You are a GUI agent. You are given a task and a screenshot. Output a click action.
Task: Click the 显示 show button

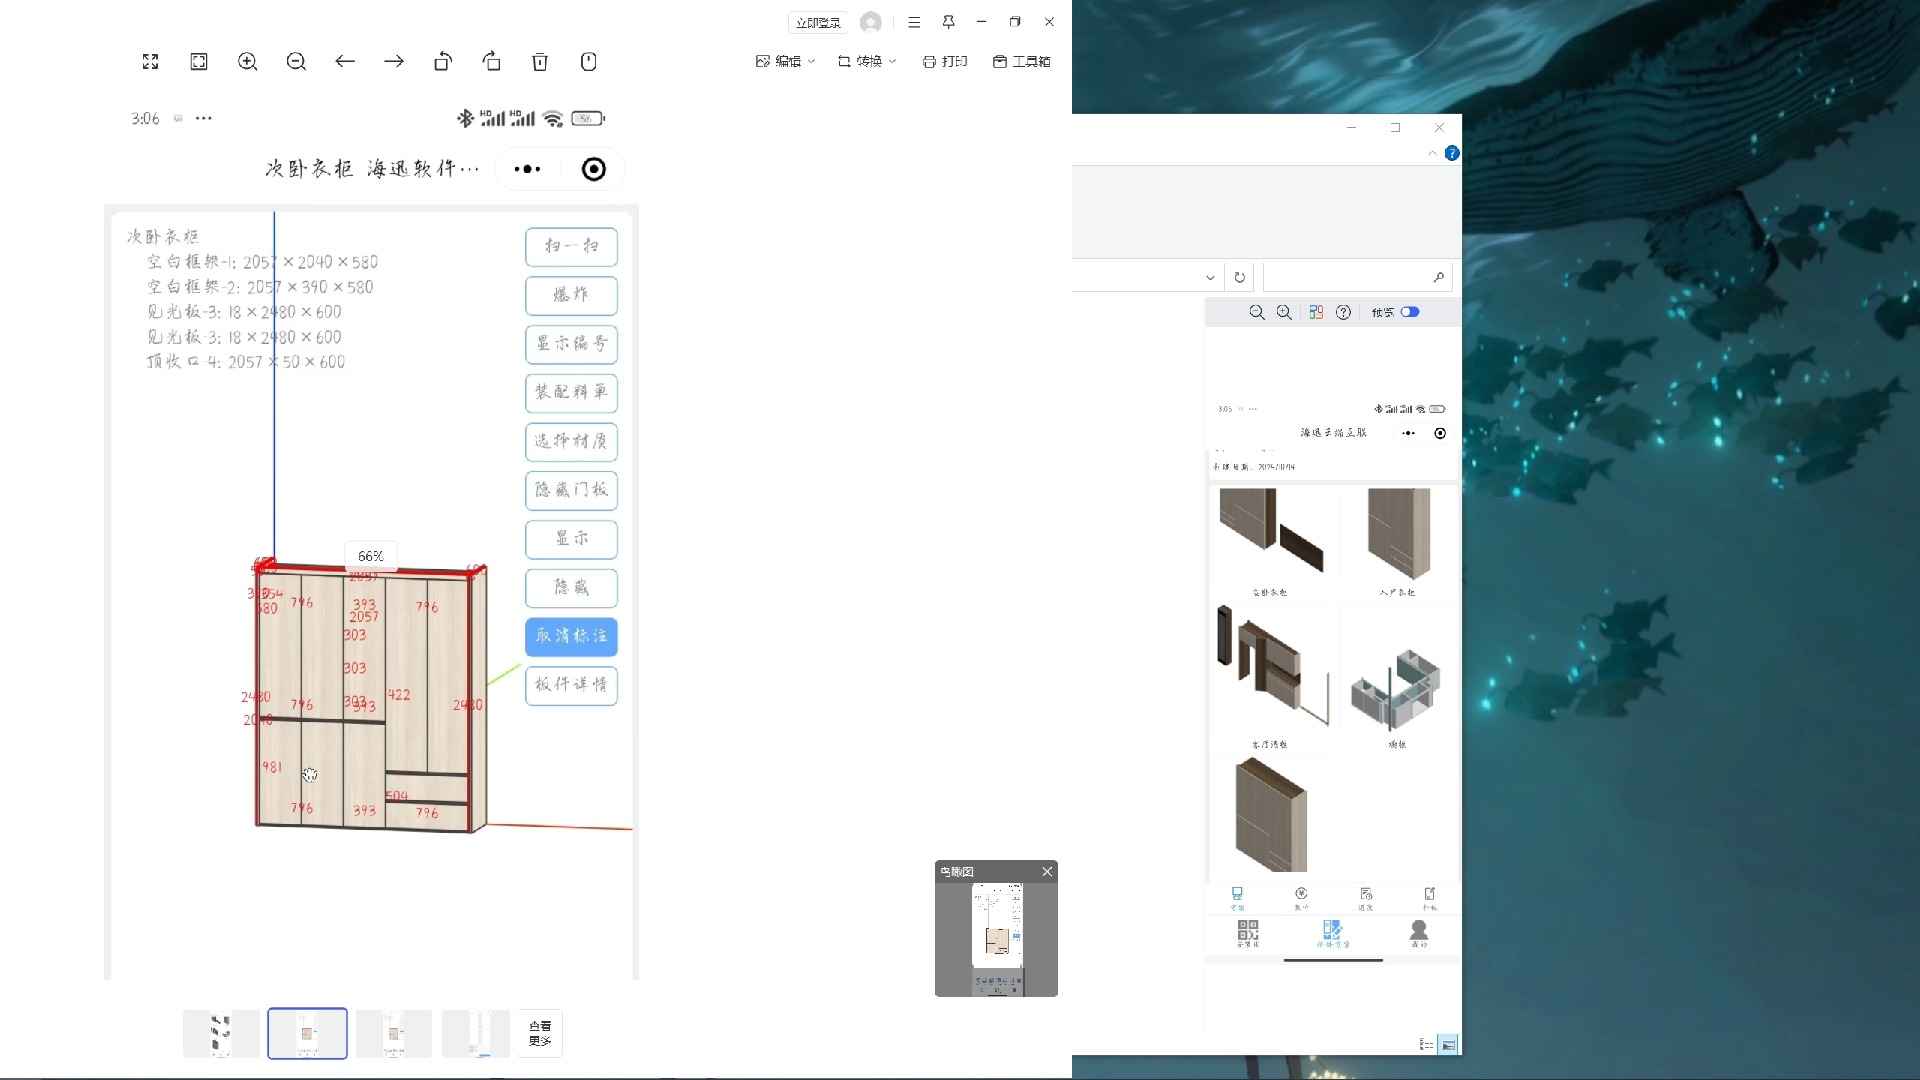pyautogui.click(x=571, y=539)
